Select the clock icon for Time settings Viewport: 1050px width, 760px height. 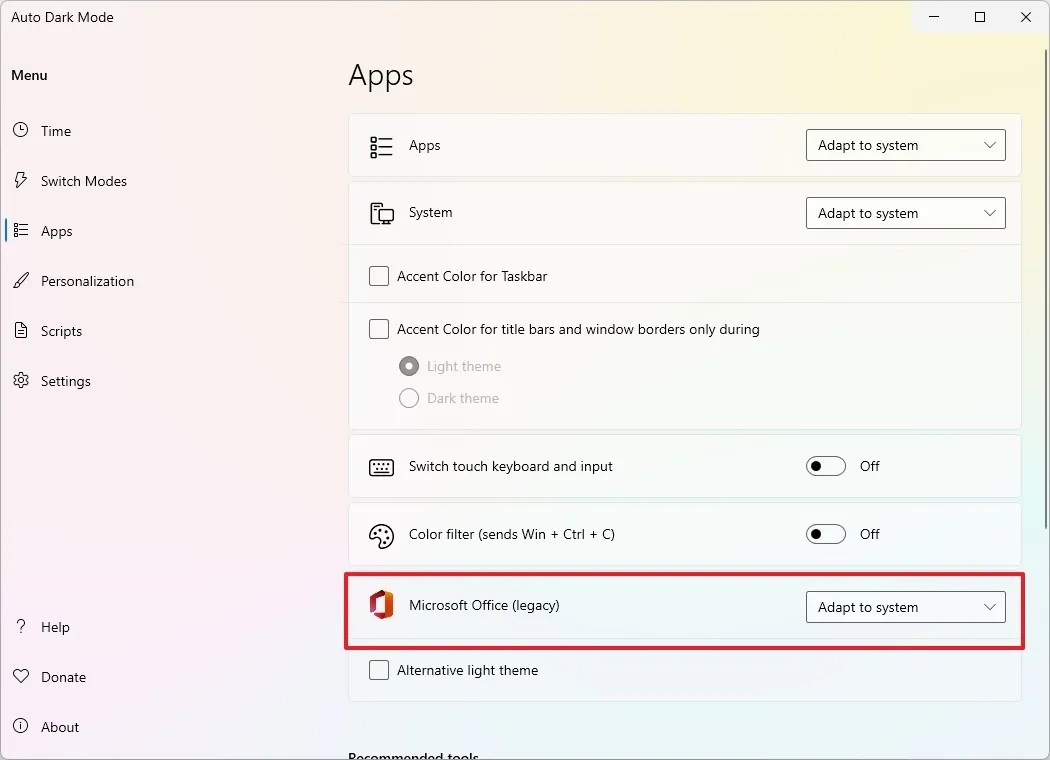point(21,130)
